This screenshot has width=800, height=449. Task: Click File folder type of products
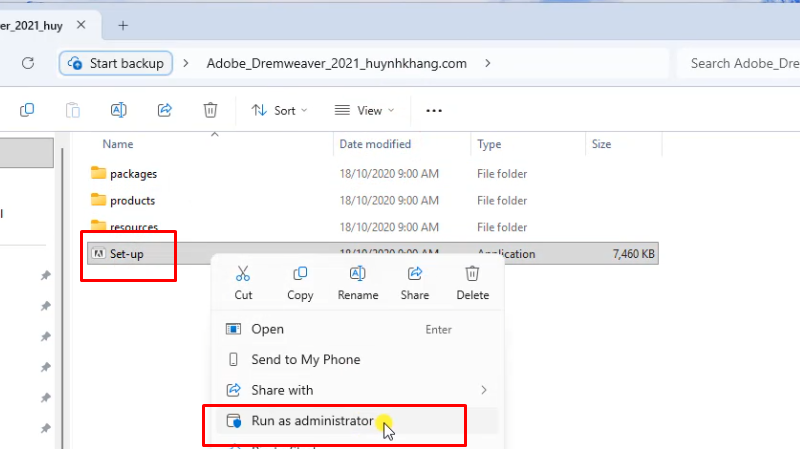click(x=502, y=201)
